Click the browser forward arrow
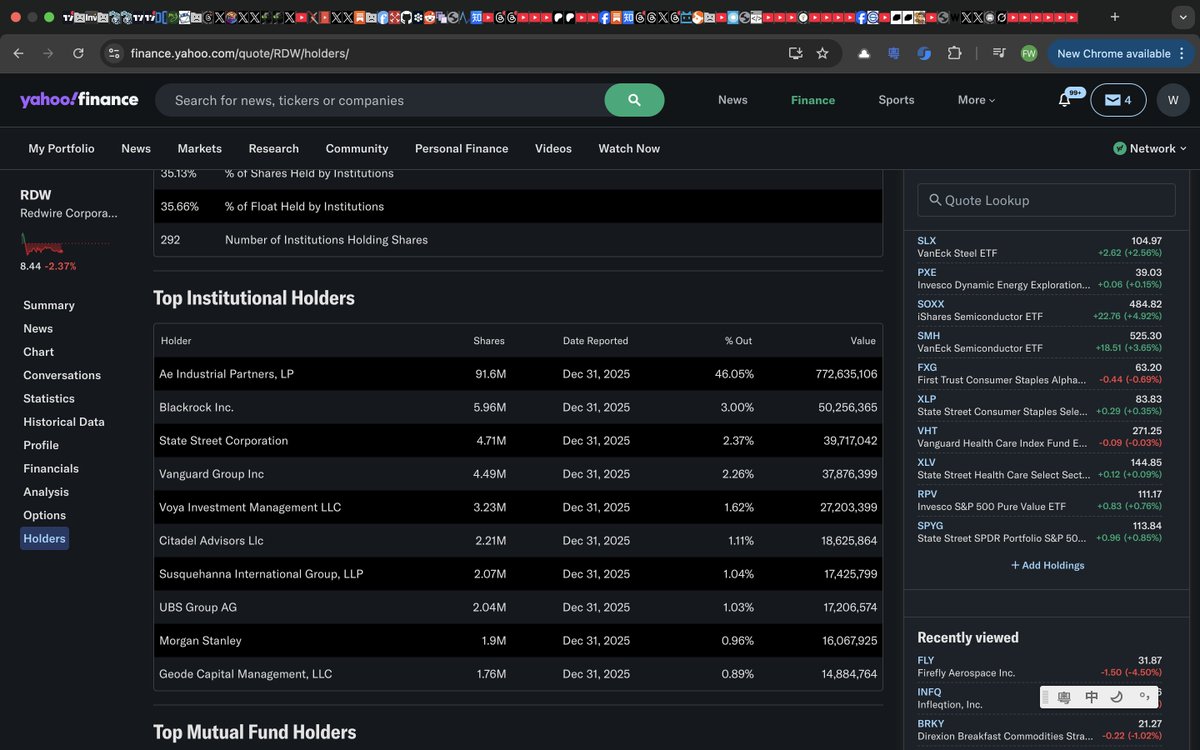The image size is (1200, 750). click(48, 53)
